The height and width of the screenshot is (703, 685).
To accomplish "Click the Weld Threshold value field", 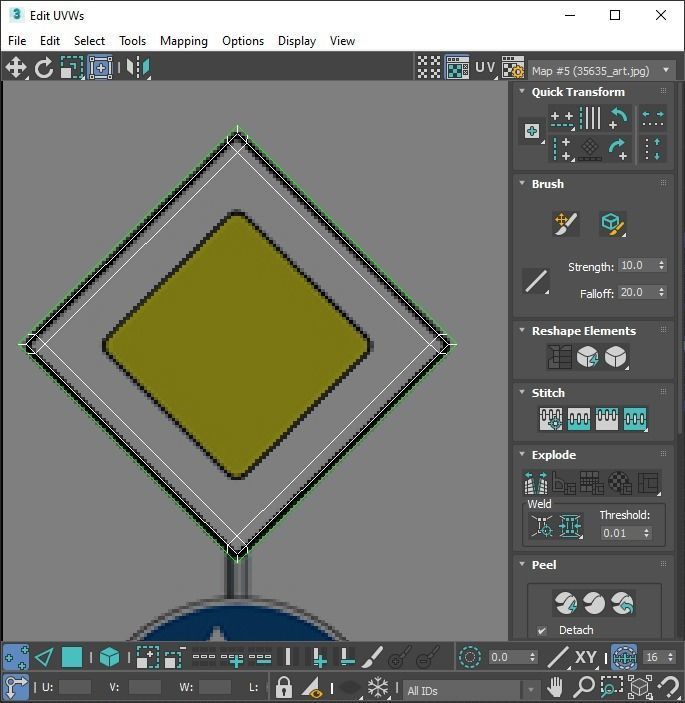I will pos(621,533).
